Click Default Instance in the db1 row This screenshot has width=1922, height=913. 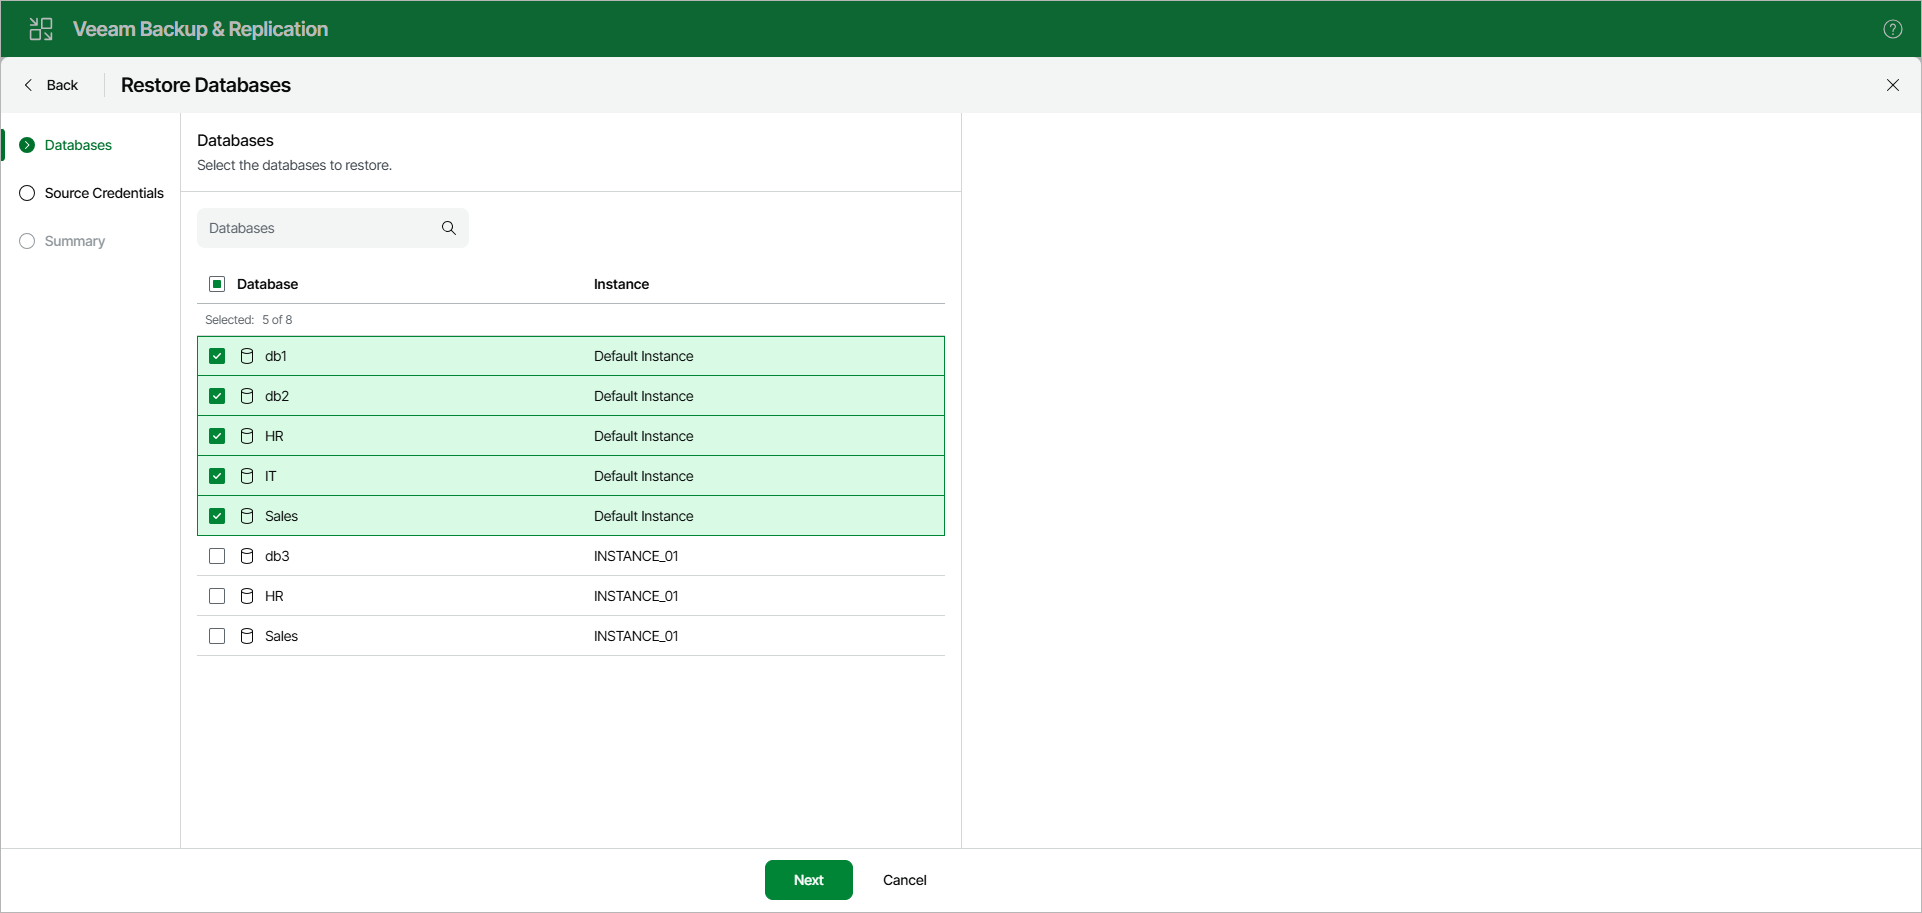(644, 356)
